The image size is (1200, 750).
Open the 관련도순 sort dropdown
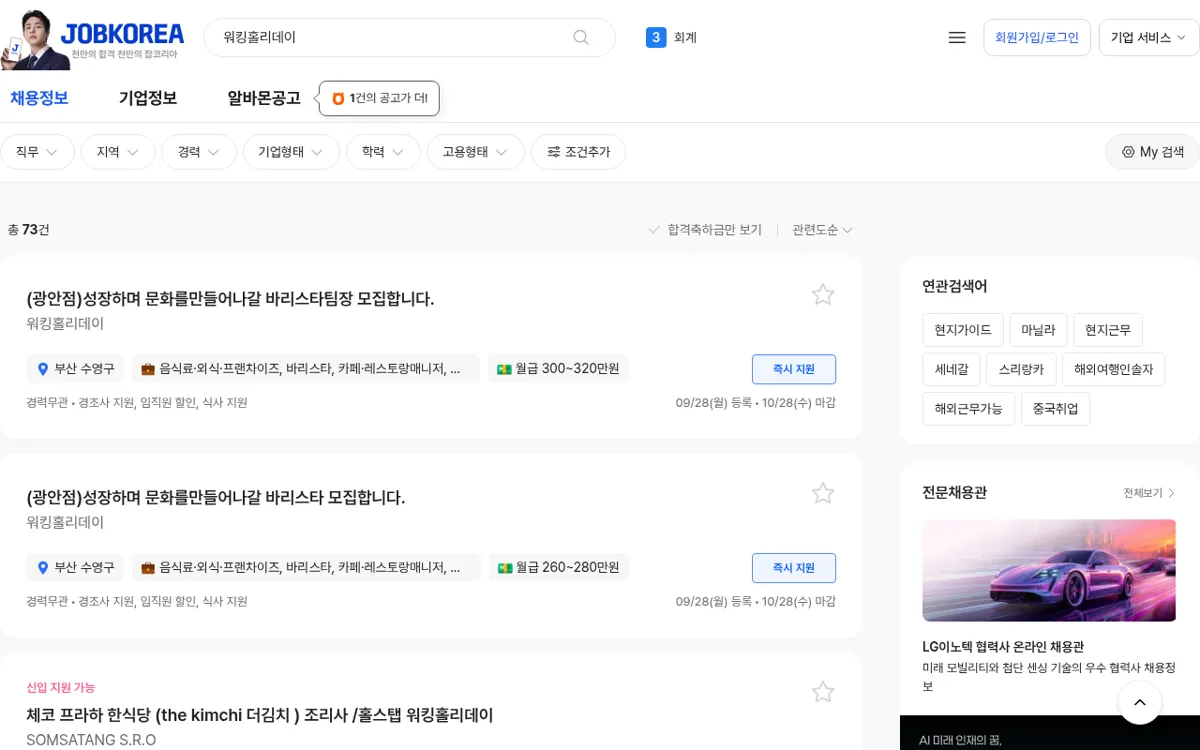click(822, 230)
